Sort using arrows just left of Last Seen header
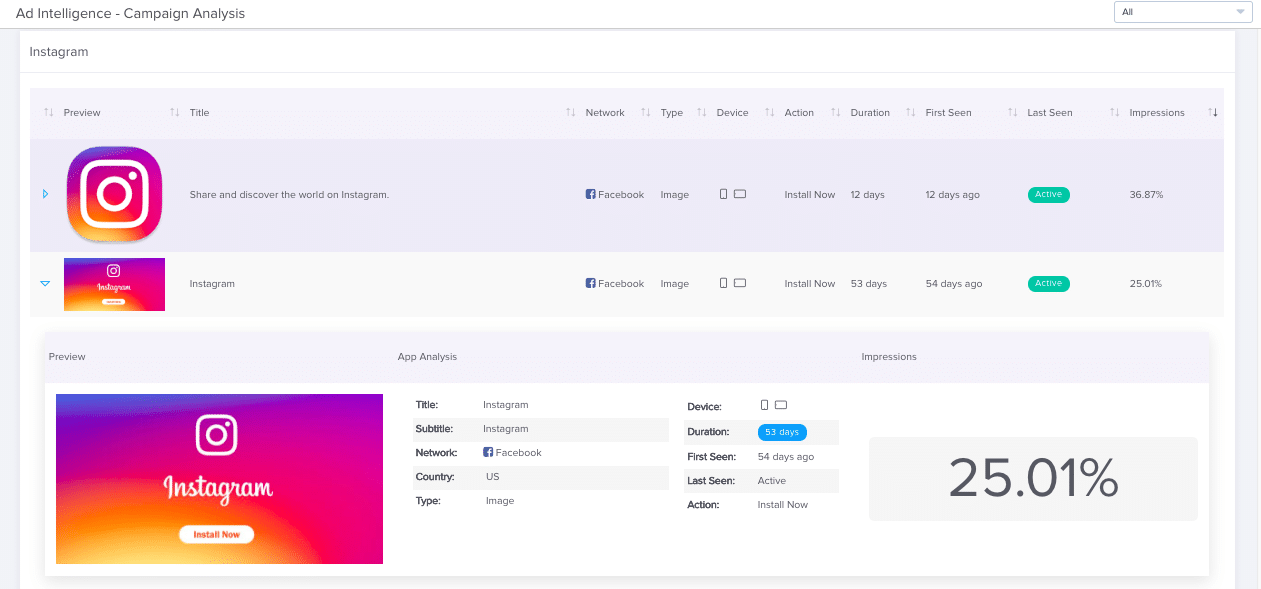1261x589 pixels. [x=1013, y=113]
